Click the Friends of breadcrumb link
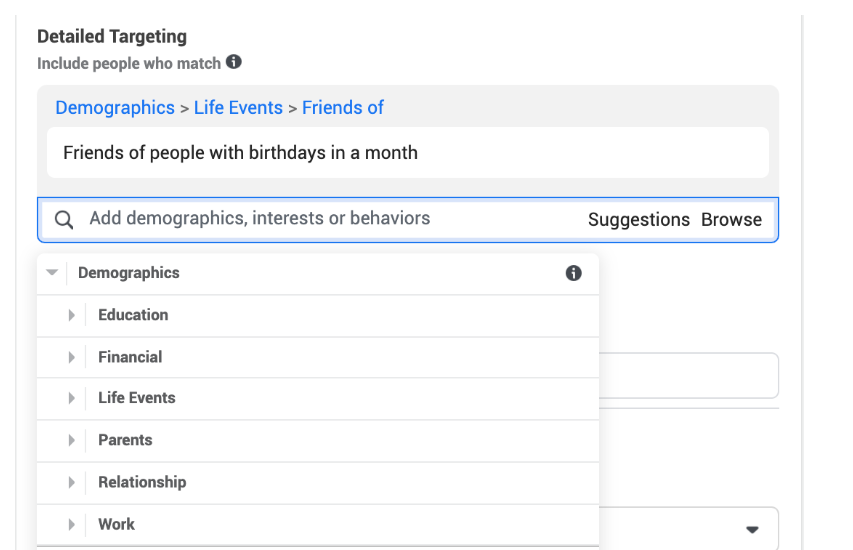The width and height of the screenshot is (853, 550). click(x=343, y=107)
